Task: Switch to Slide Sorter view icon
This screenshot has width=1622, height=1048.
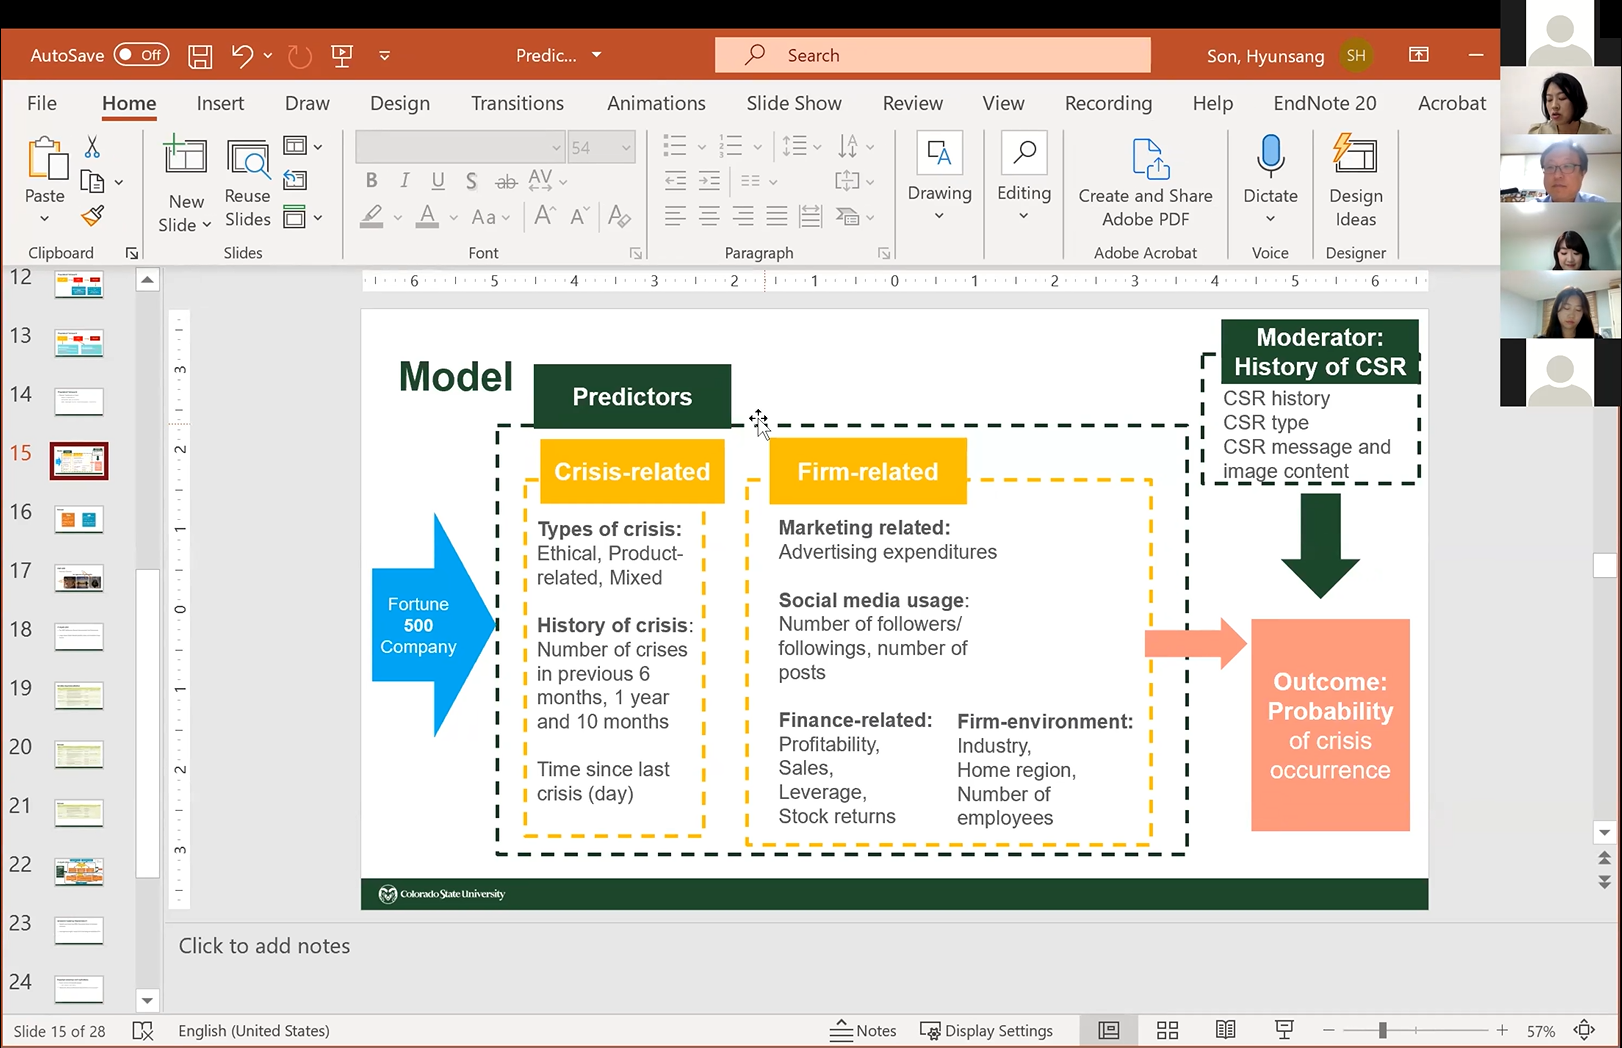Action: click(x=1167, y=1030)
